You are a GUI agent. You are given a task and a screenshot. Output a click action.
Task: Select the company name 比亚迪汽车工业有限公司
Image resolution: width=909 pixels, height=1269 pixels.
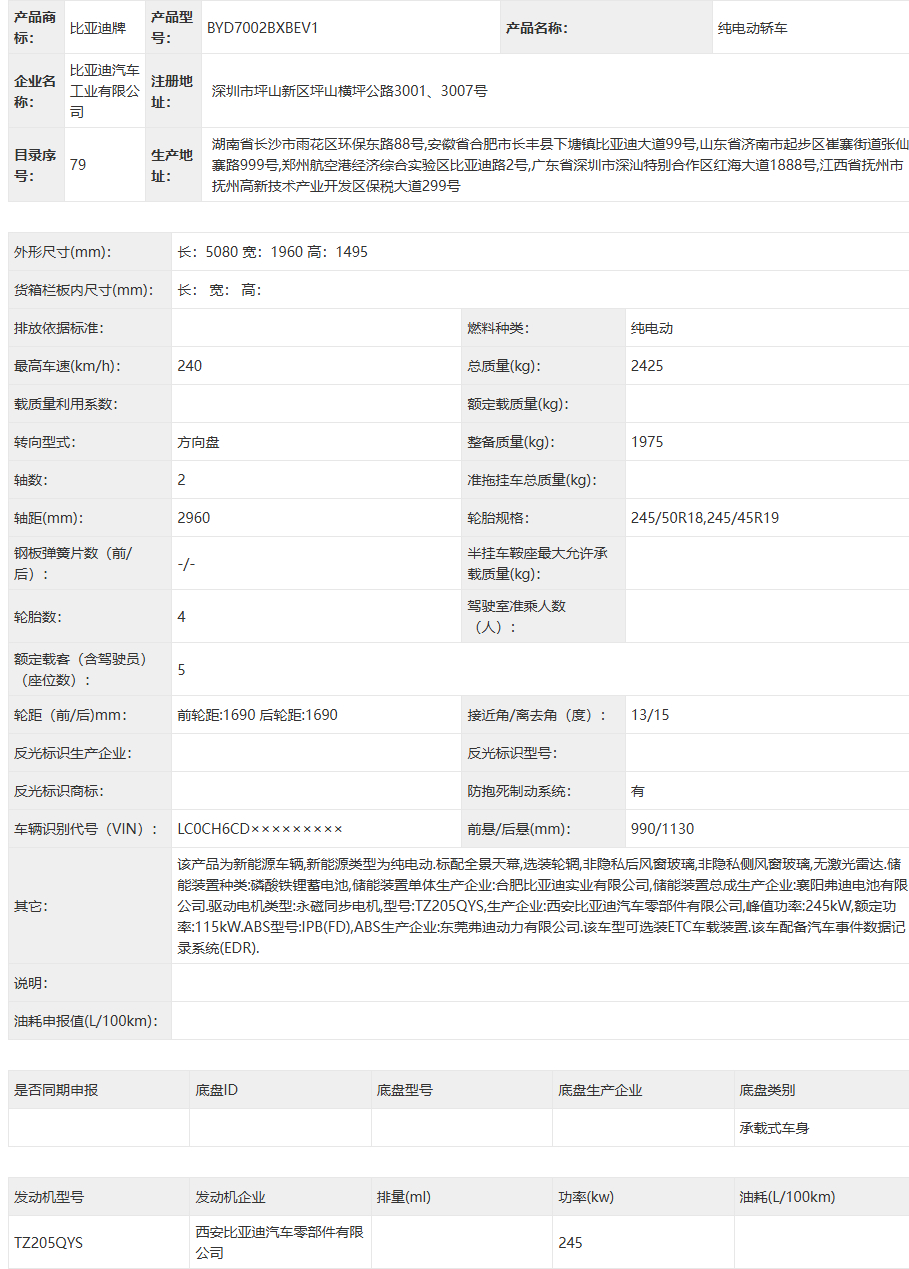click(x=104, y=91)
